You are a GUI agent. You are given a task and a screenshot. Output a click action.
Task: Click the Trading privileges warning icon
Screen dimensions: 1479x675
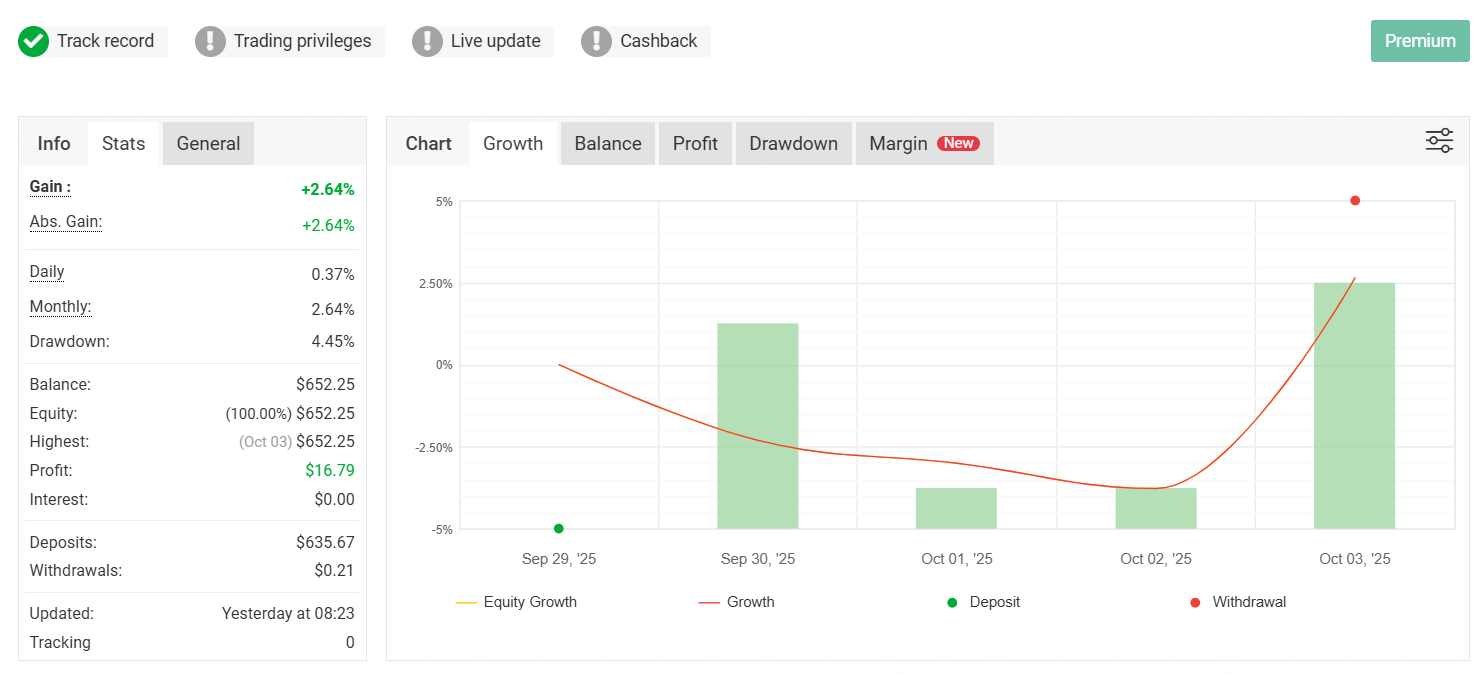click(210, 41)
